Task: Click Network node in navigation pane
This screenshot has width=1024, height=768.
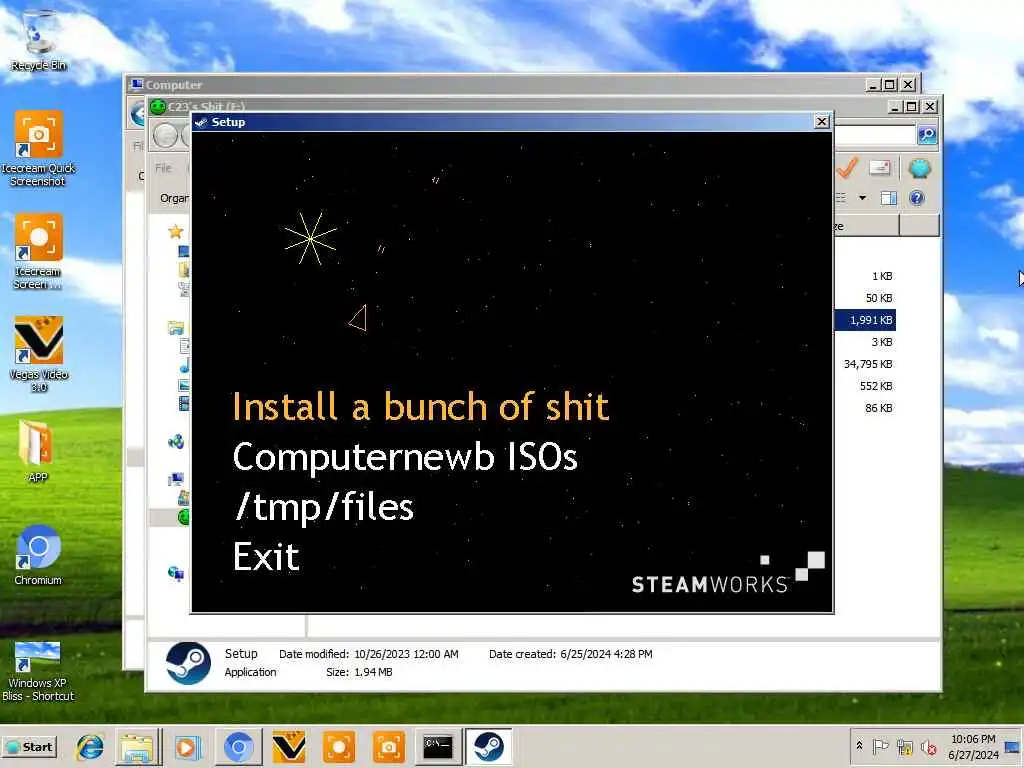Action: pos(176,573)
